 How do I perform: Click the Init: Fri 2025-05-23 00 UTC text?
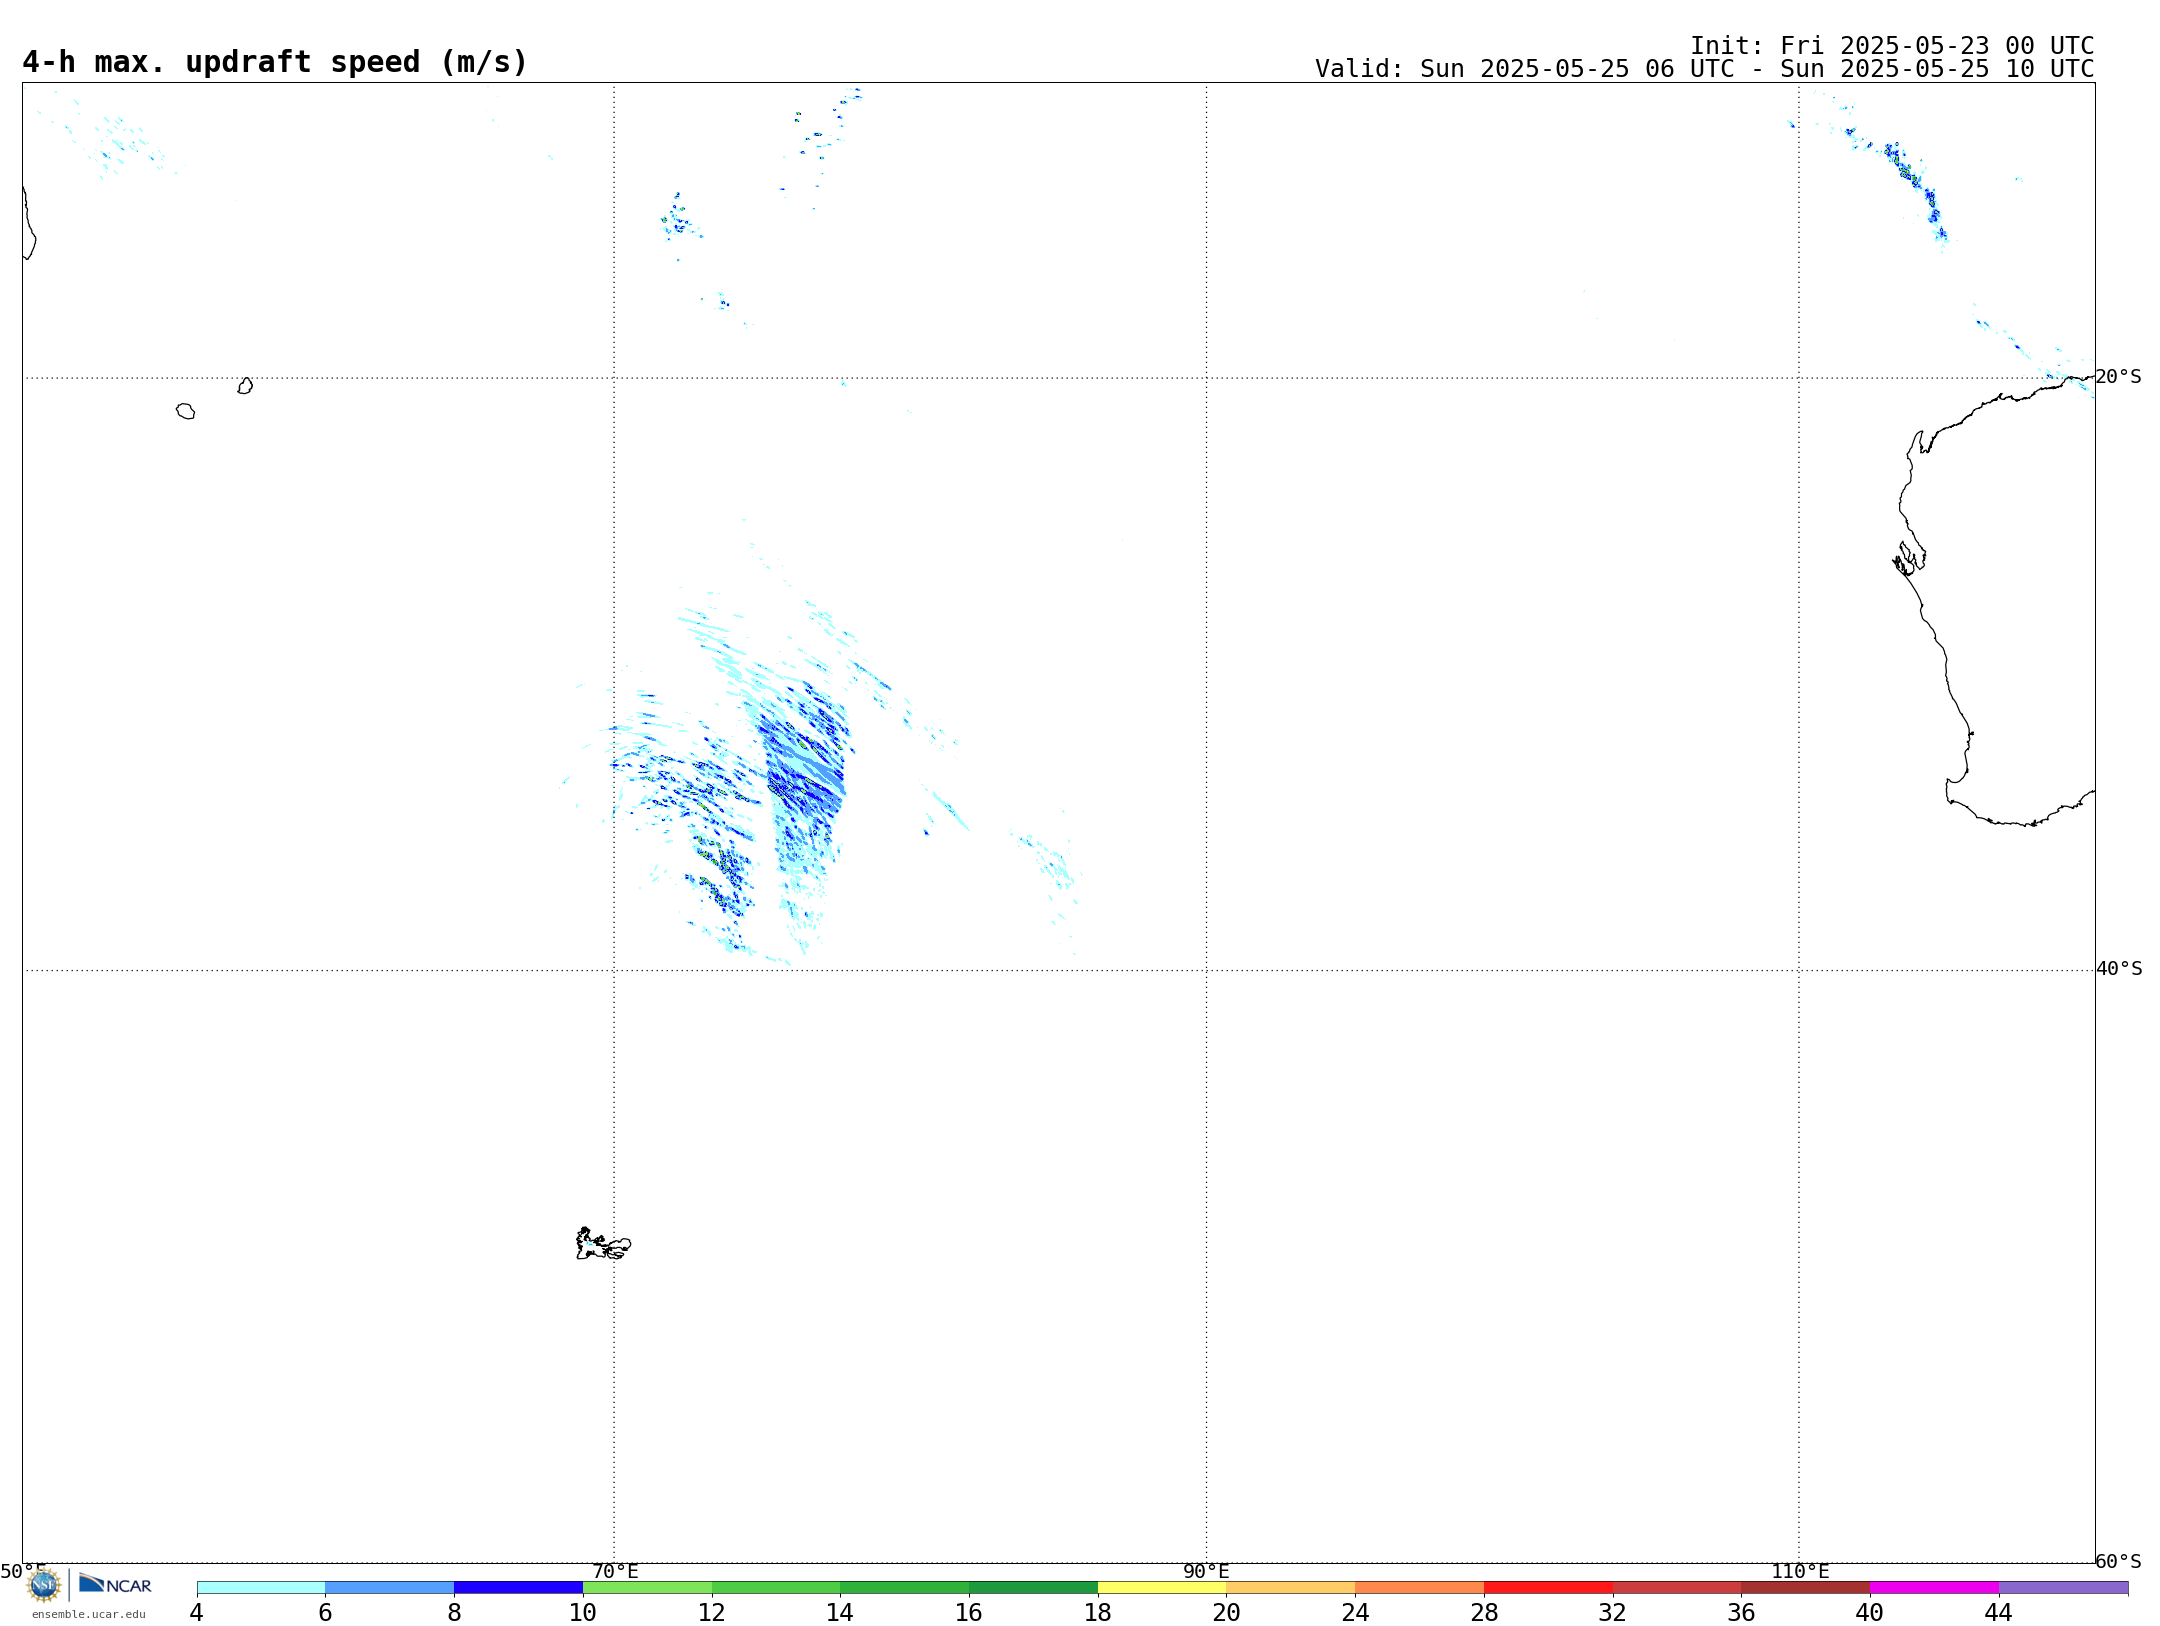click(1892, 46)
